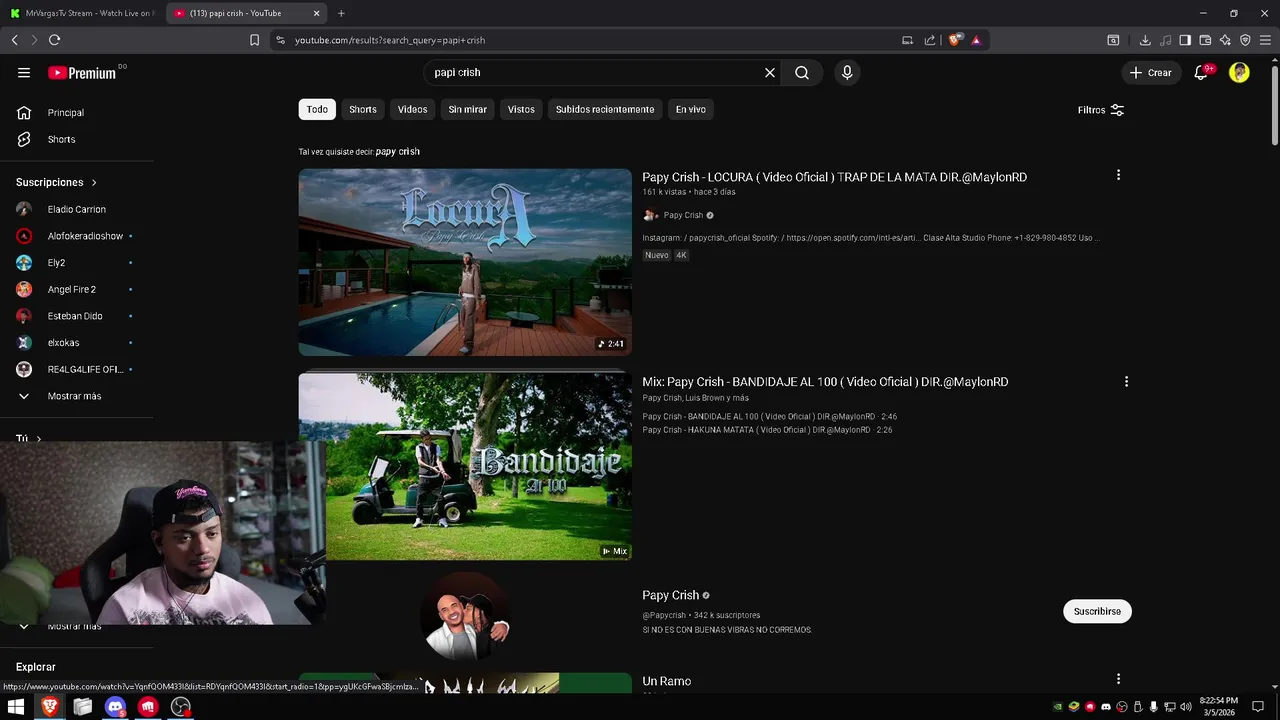Select the En vivo filter chip

690,109
